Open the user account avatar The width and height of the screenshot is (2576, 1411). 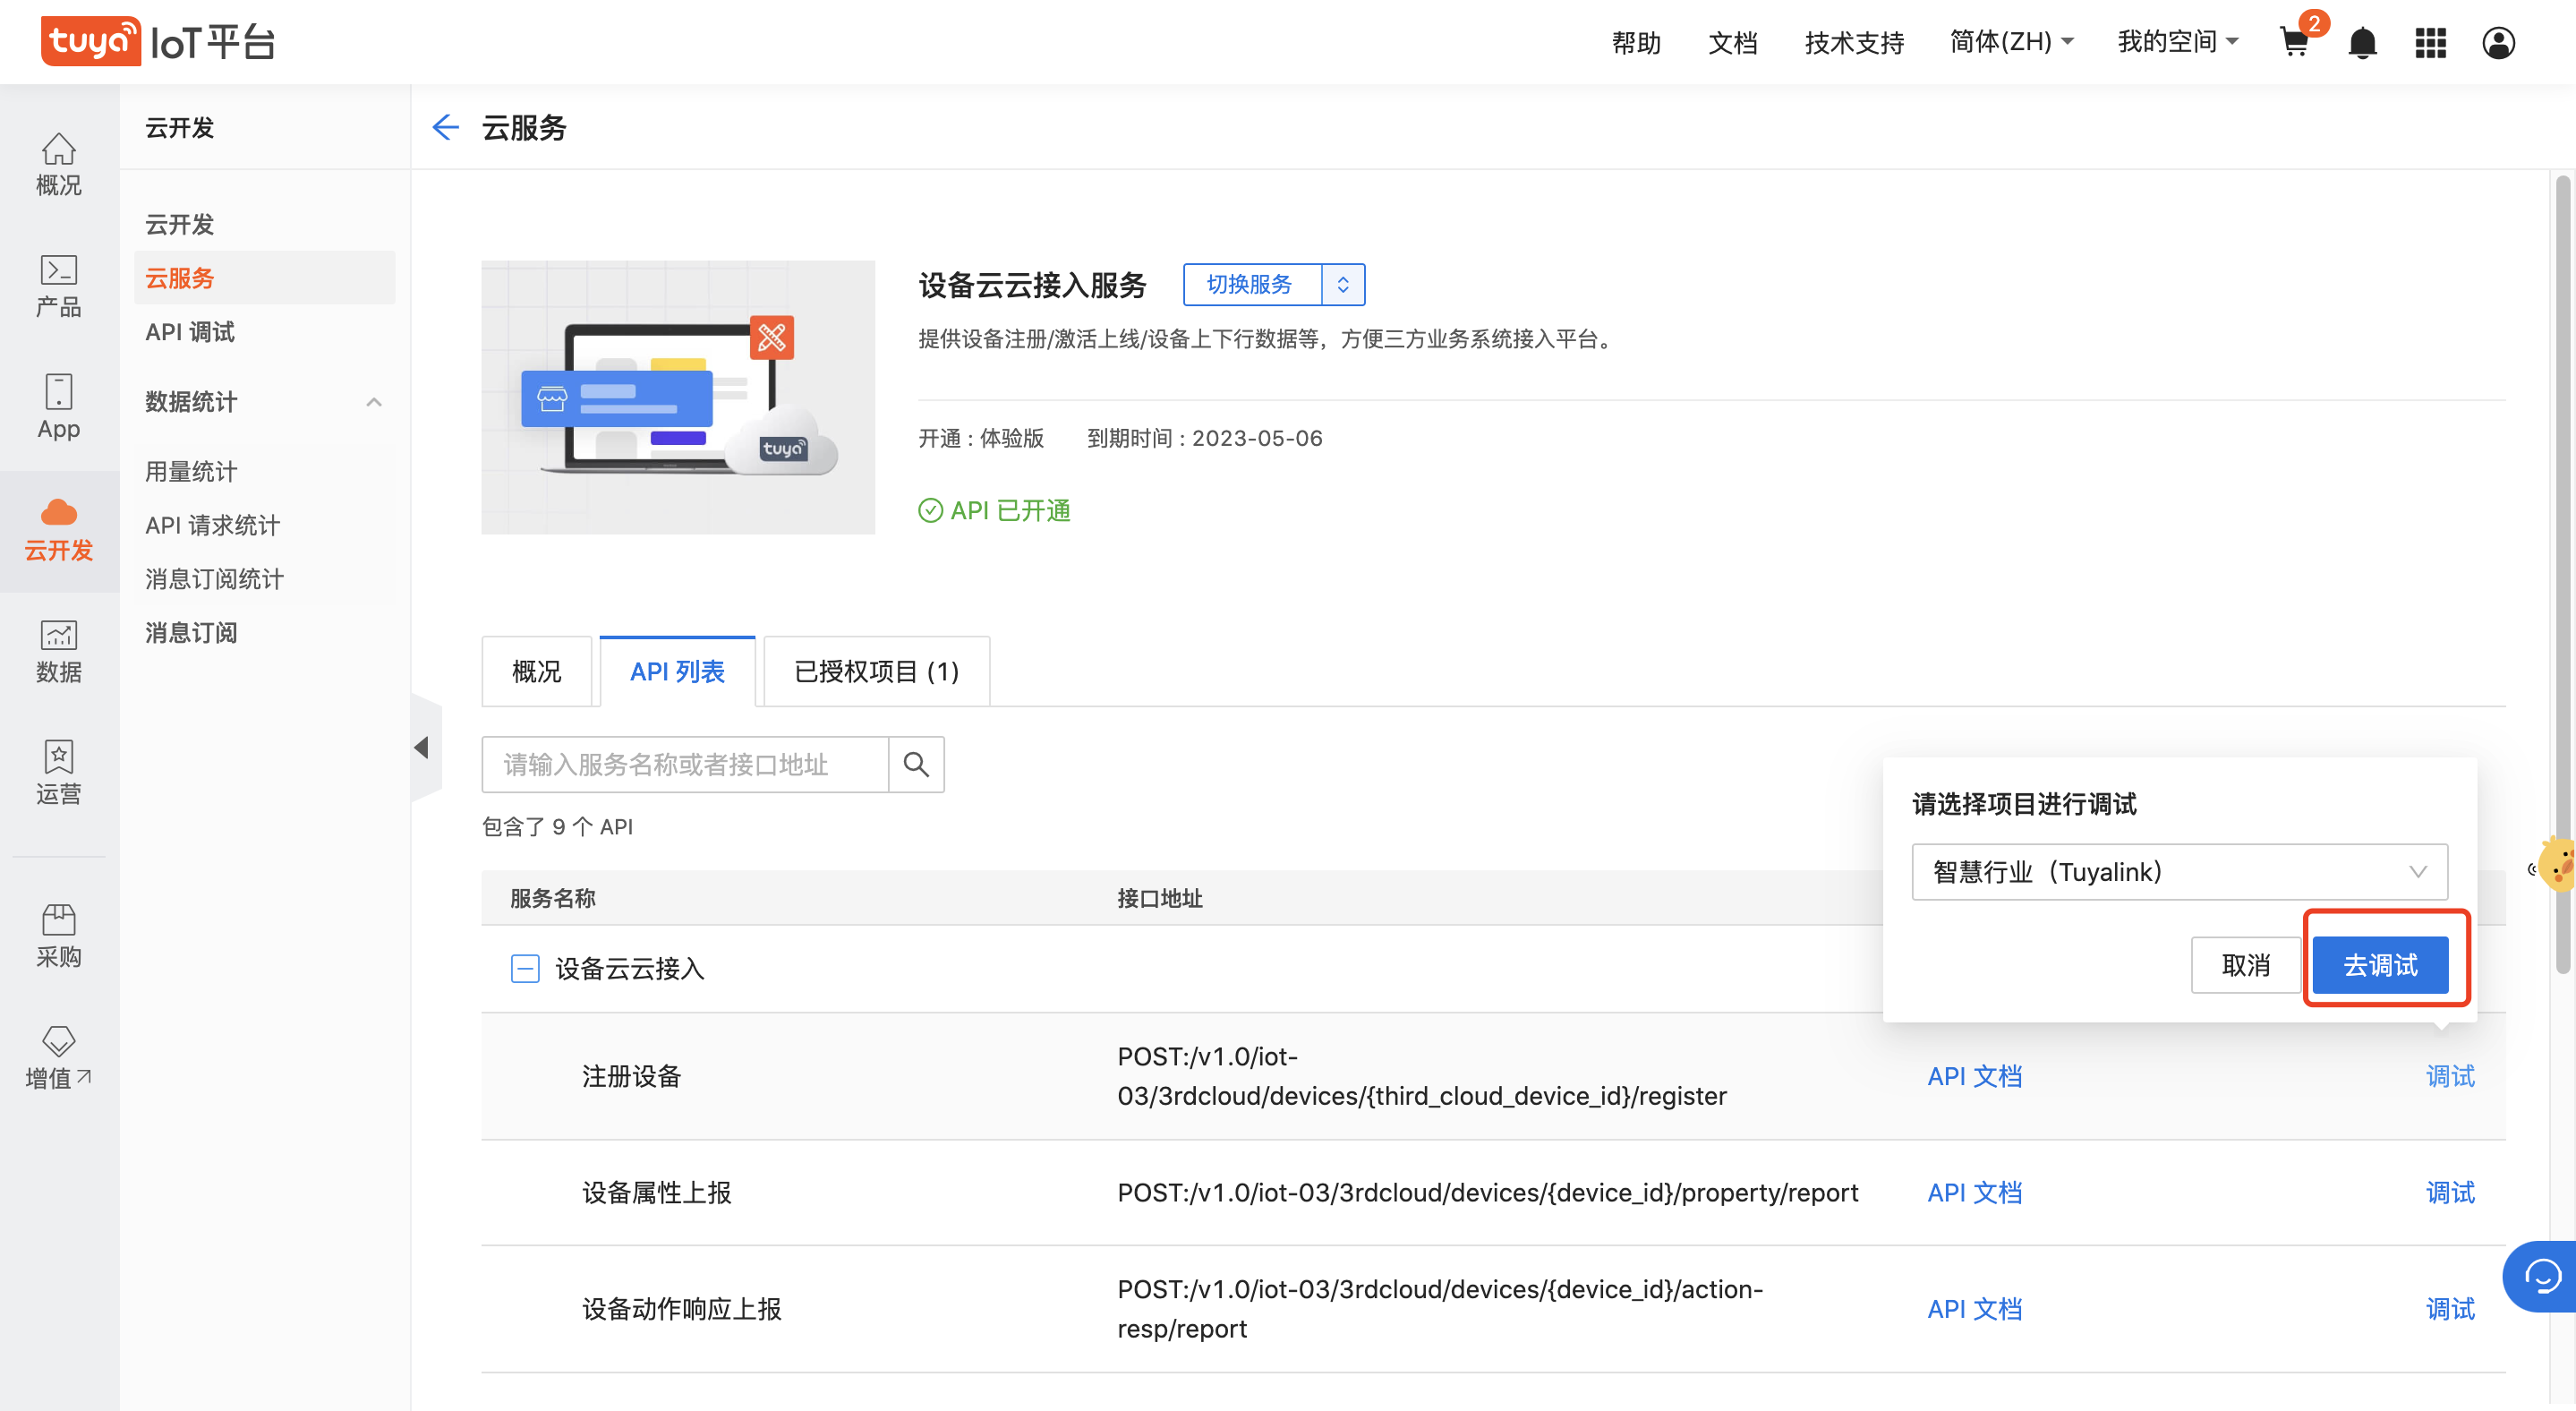click(x=2498, y=43)
